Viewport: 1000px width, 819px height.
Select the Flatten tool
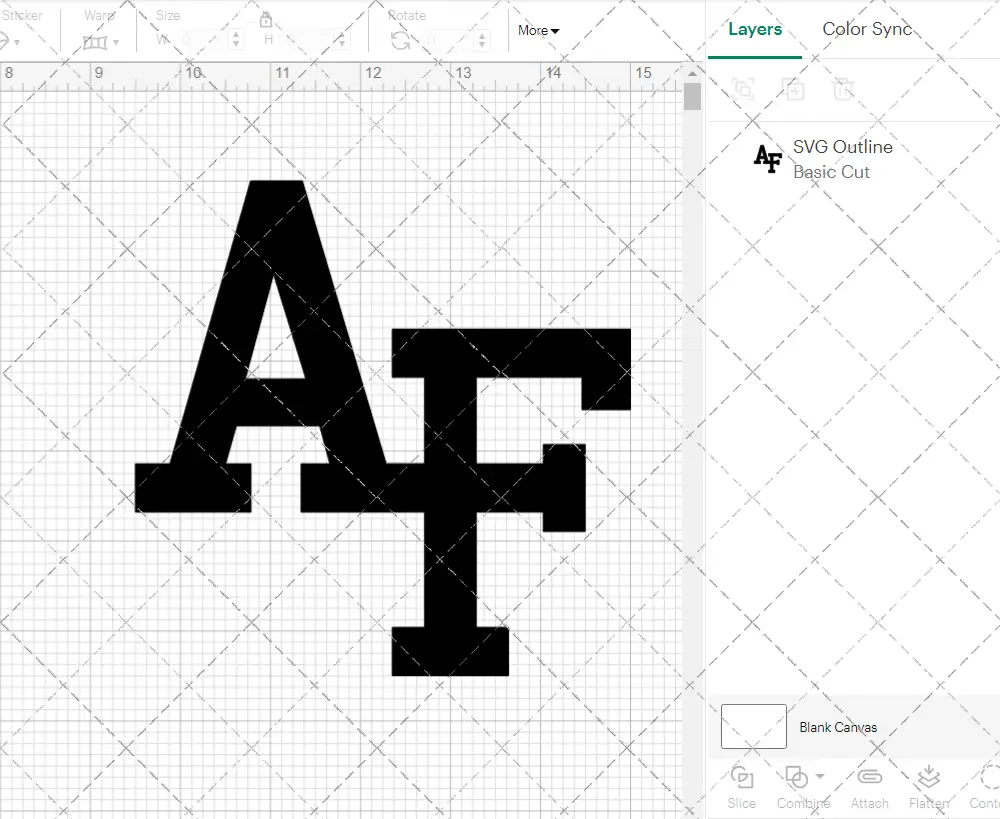click(927, 787)
